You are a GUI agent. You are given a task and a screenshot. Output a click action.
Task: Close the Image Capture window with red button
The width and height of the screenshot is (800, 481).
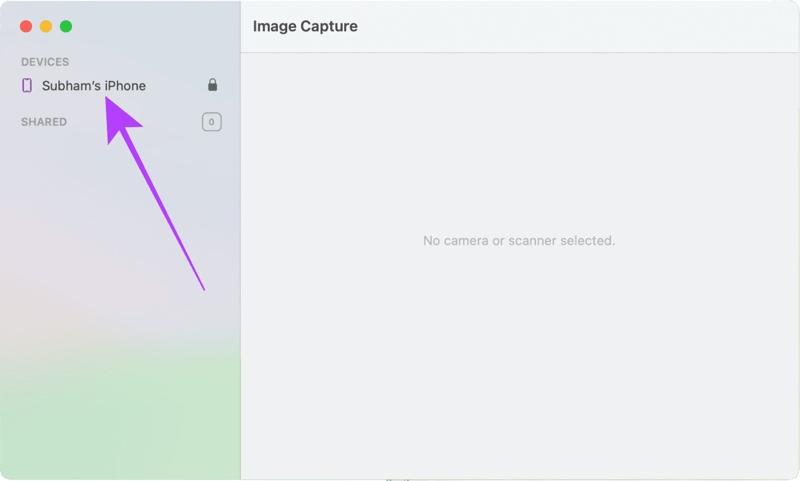click(x=26, y=27)
